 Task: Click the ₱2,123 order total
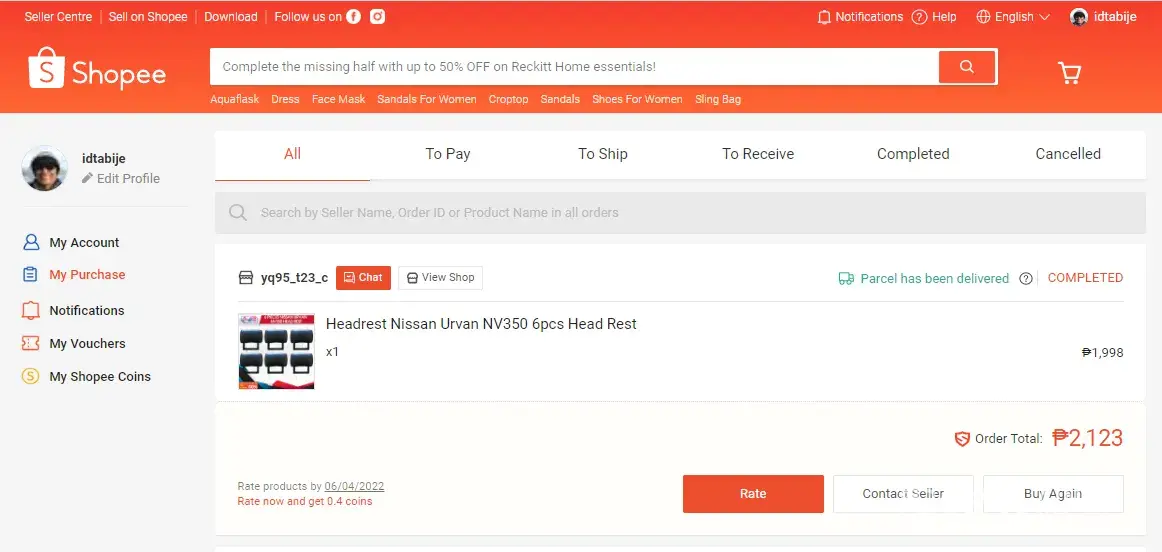point(1088,438)
